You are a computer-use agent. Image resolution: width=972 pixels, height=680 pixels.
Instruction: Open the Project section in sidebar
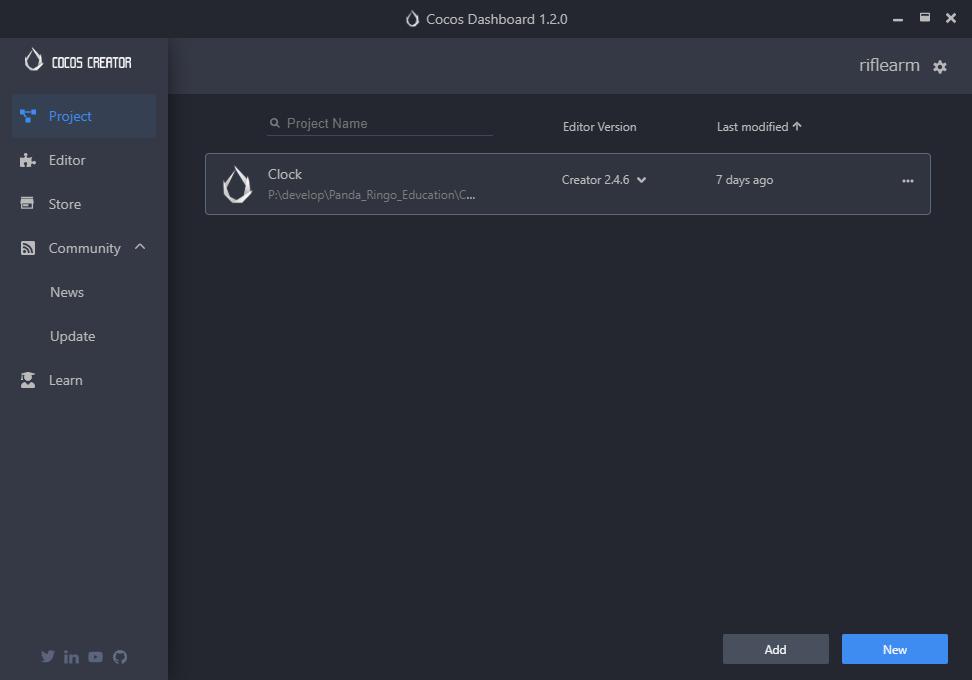84,116
